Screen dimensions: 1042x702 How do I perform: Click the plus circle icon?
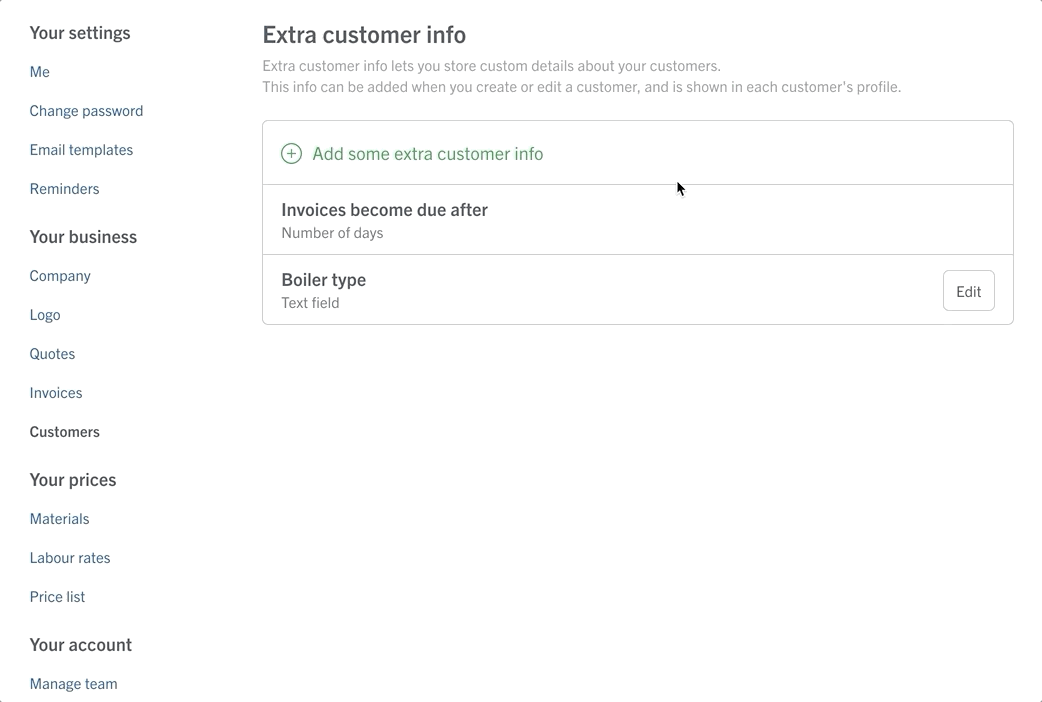click(x=291, y=154)
